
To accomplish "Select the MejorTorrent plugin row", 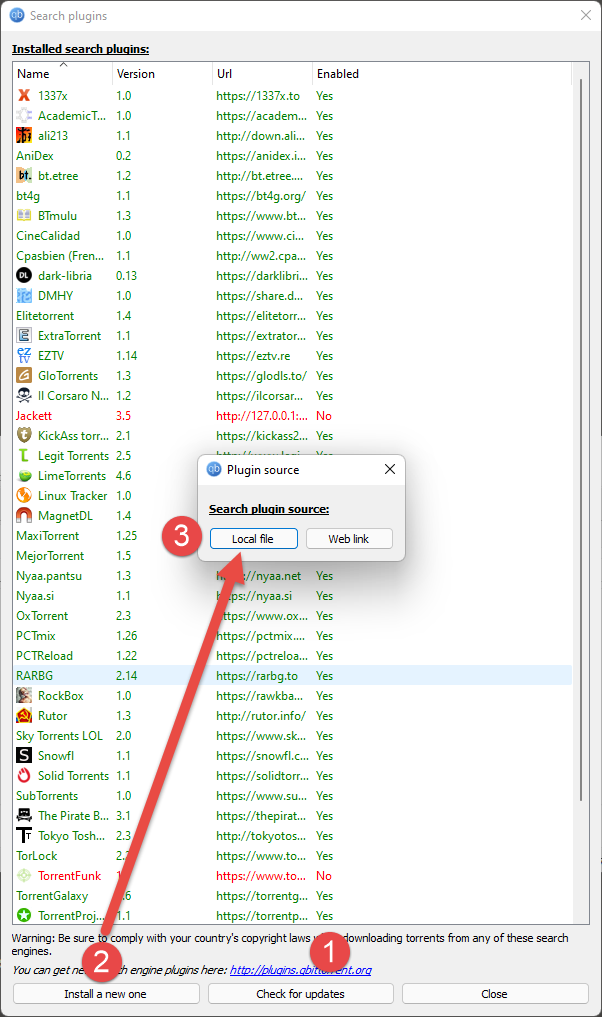I will (292, 556).
